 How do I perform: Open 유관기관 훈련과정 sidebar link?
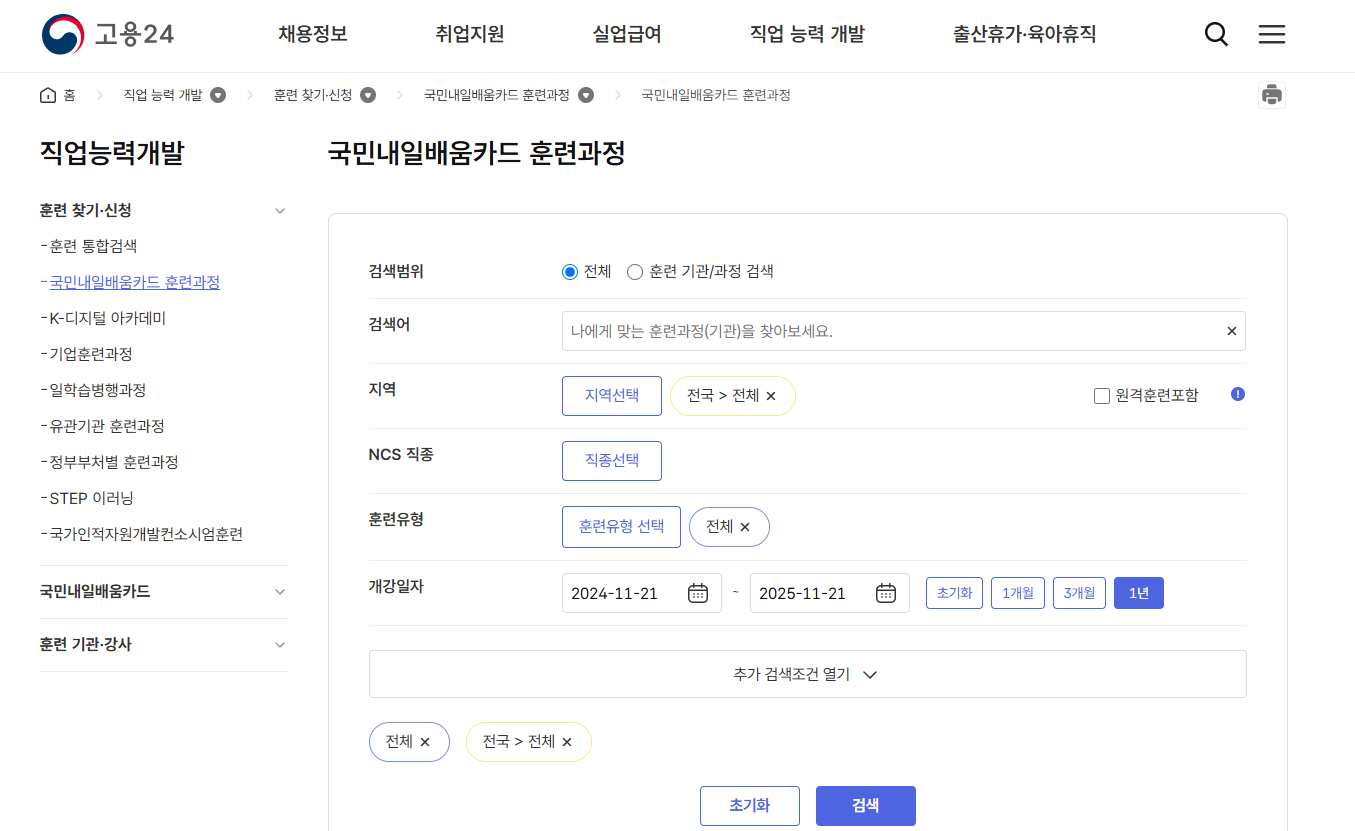tap(107, 426)
